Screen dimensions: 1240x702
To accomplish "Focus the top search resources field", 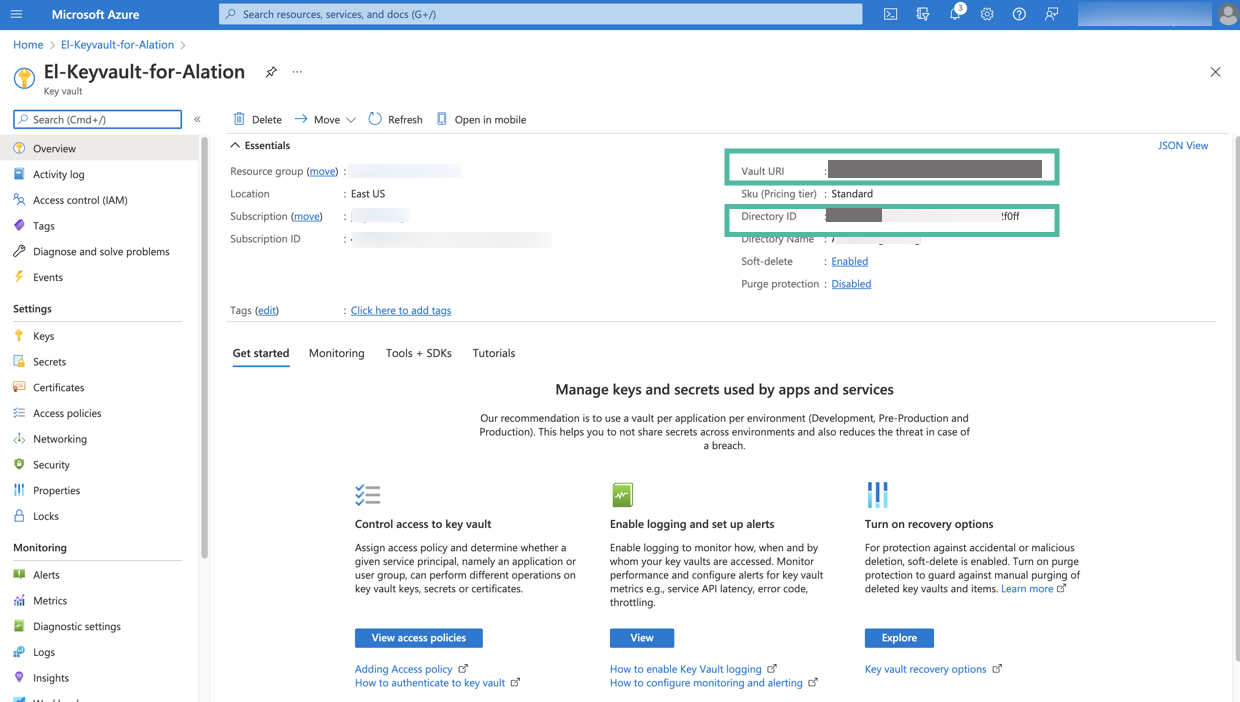I will [541, 14].
